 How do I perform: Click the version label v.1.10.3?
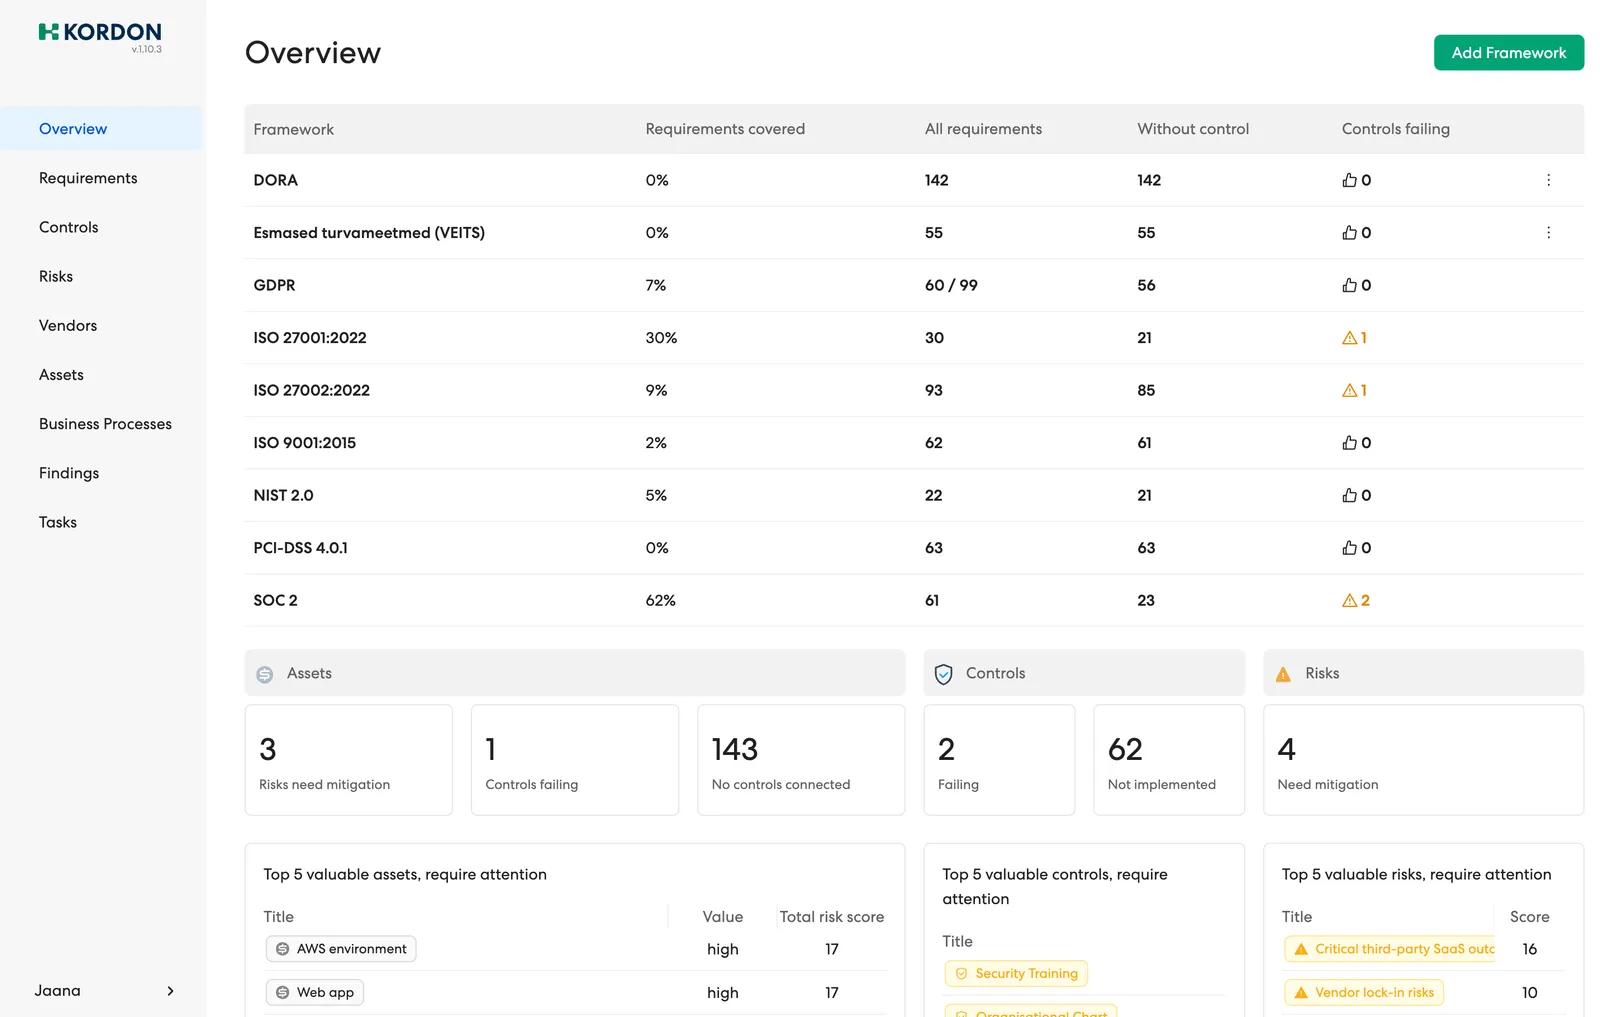[x=146, y=49]
